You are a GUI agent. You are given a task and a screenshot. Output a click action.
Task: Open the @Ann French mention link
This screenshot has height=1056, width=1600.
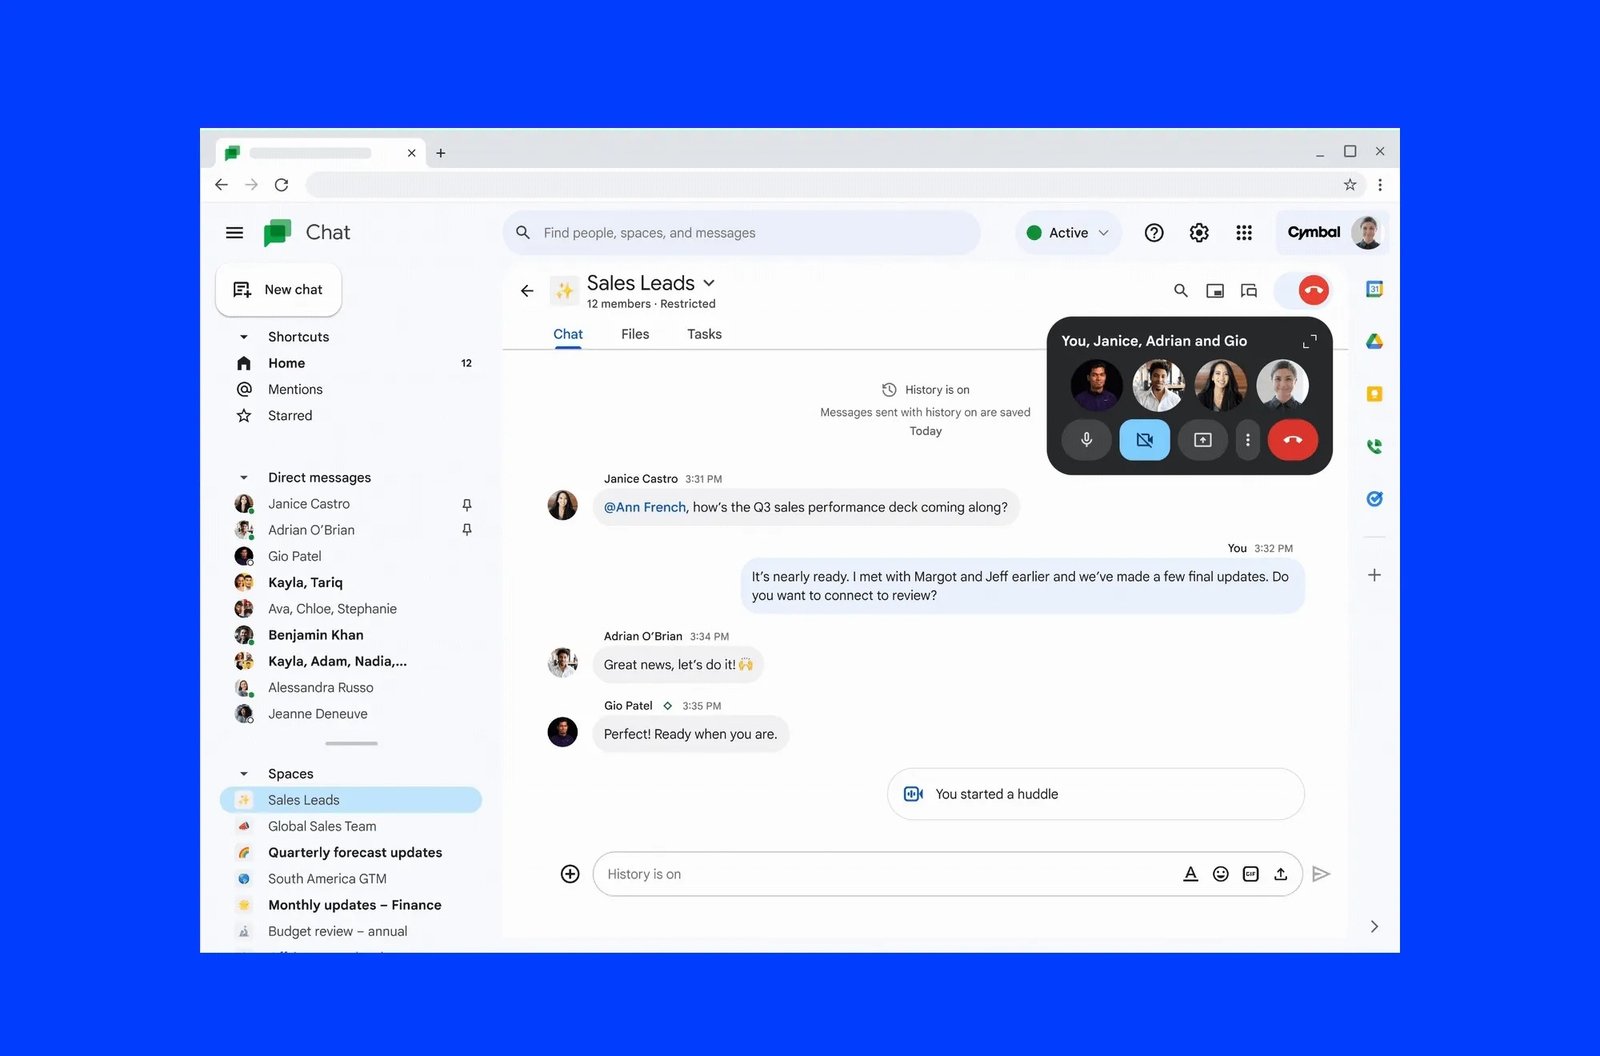pyautogui.click(x=643, y=507)
